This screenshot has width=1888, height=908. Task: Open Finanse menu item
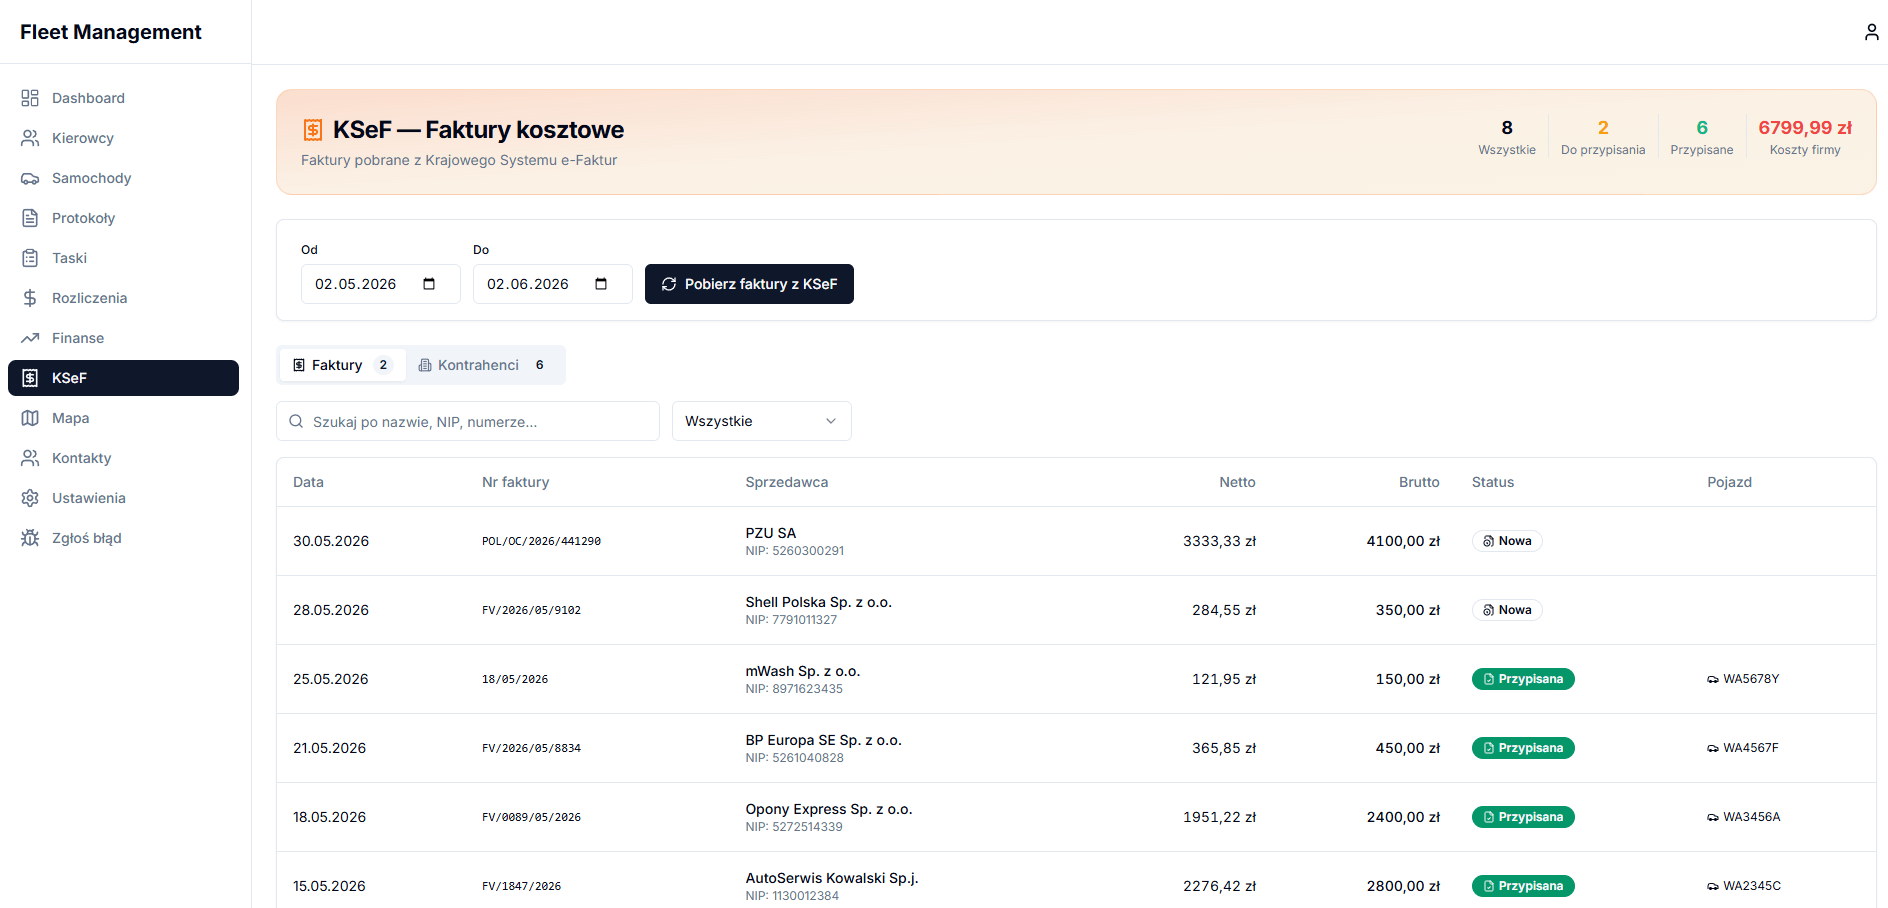tap(123, 338)
